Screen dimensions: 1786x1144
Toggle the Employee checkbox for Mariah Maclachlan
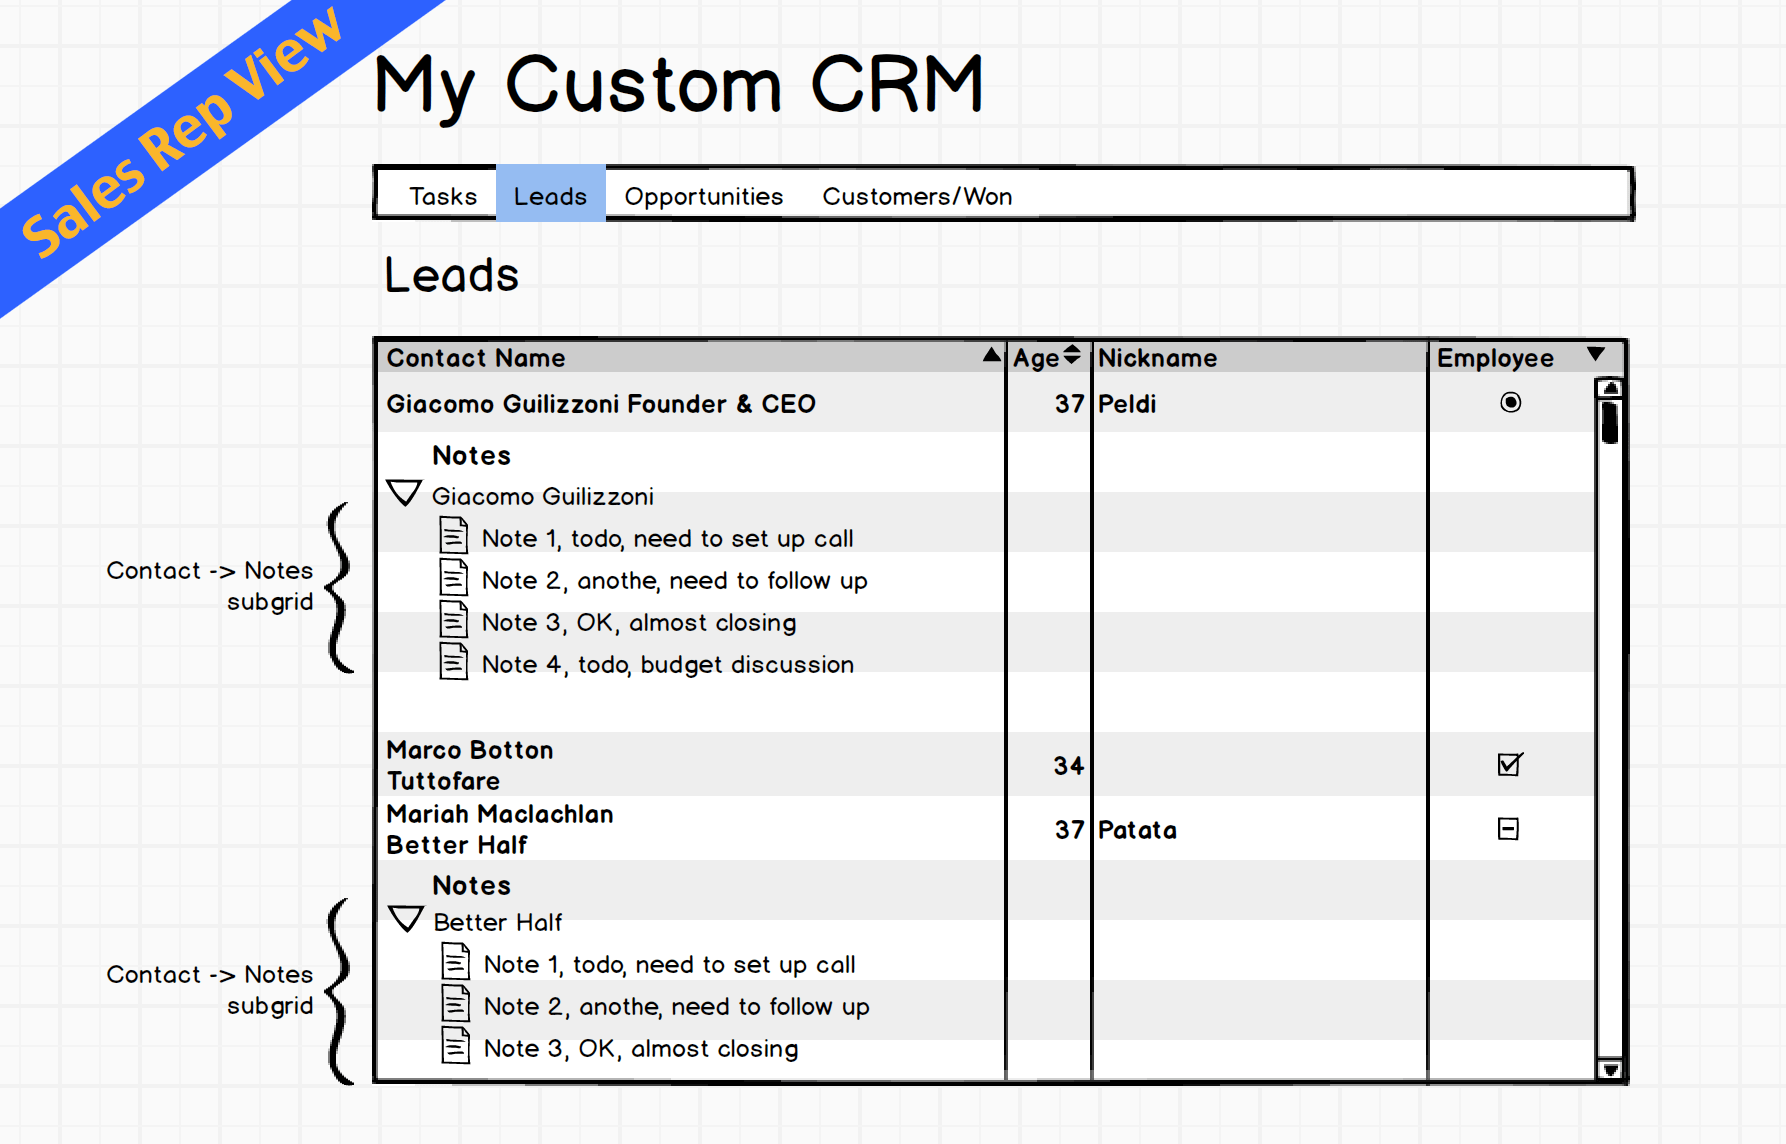[1509, 829]
